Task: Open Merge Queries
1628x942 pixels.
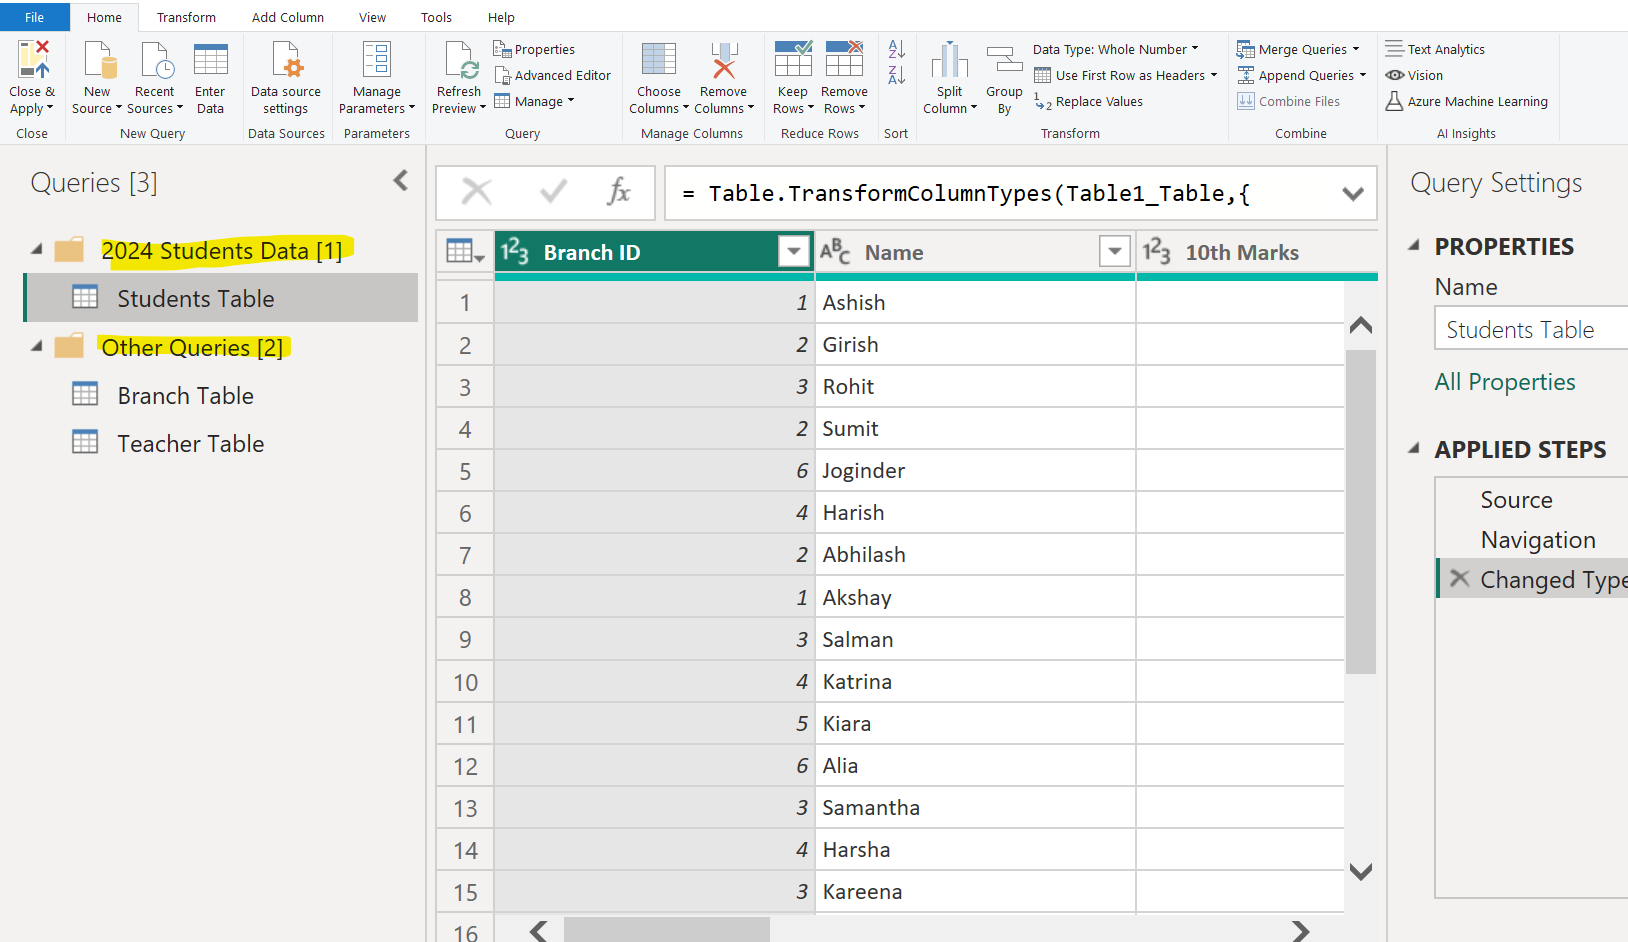Action: [1297, 48]
